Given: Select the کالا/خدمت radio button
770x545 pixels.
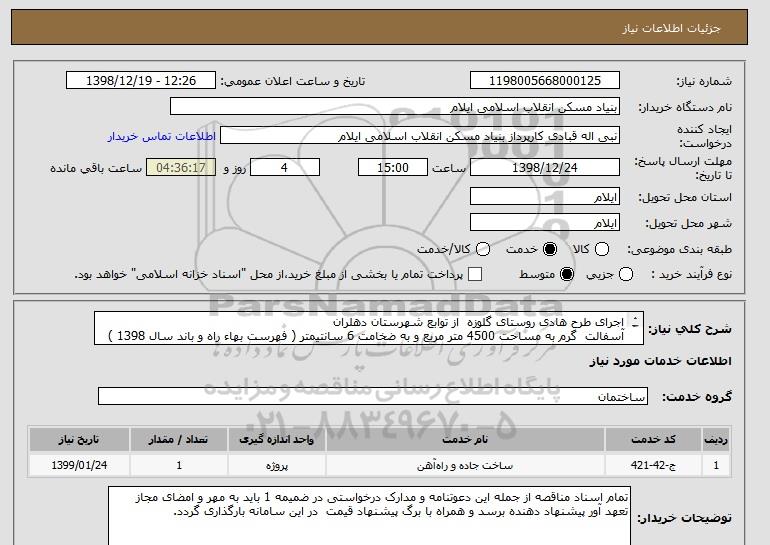Looking at the screenshot, I should coord(483,249).
